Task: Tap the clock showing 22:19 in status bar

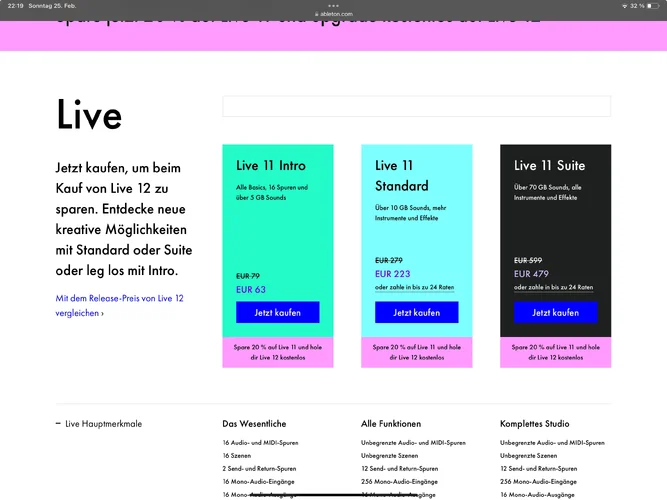Action: click(x=15, y=6)
